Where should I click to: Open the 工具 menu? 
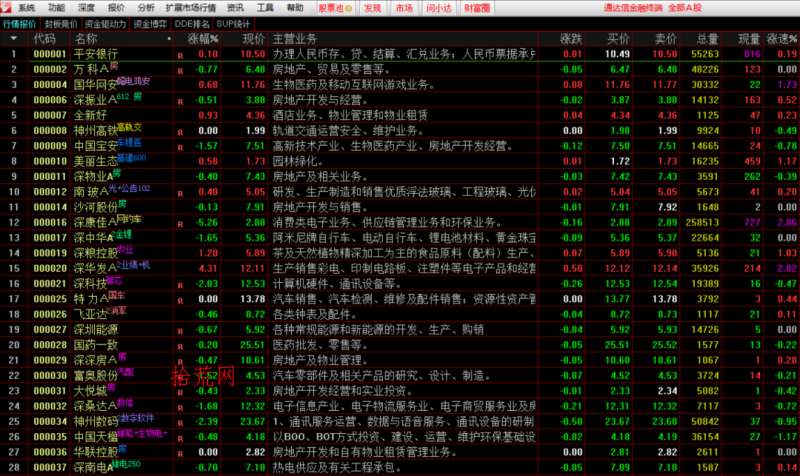[265, 8]
